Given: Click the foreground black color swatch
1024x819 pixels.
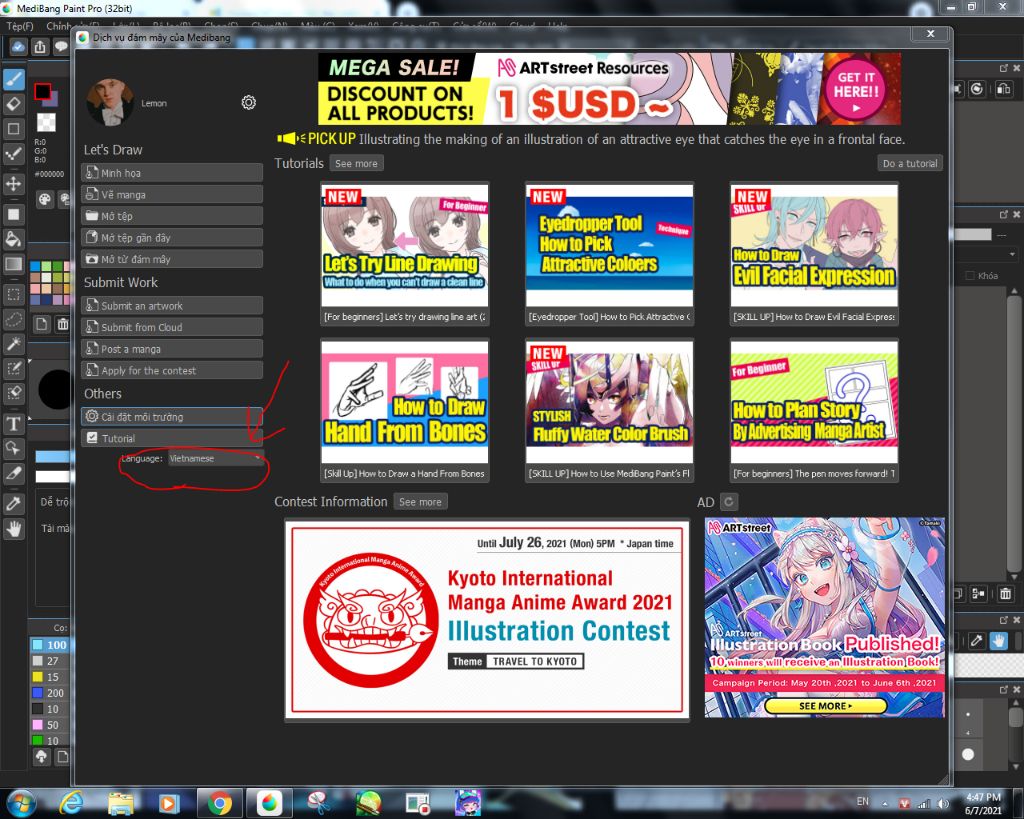Looking at the screenshot, I should 42,91.
